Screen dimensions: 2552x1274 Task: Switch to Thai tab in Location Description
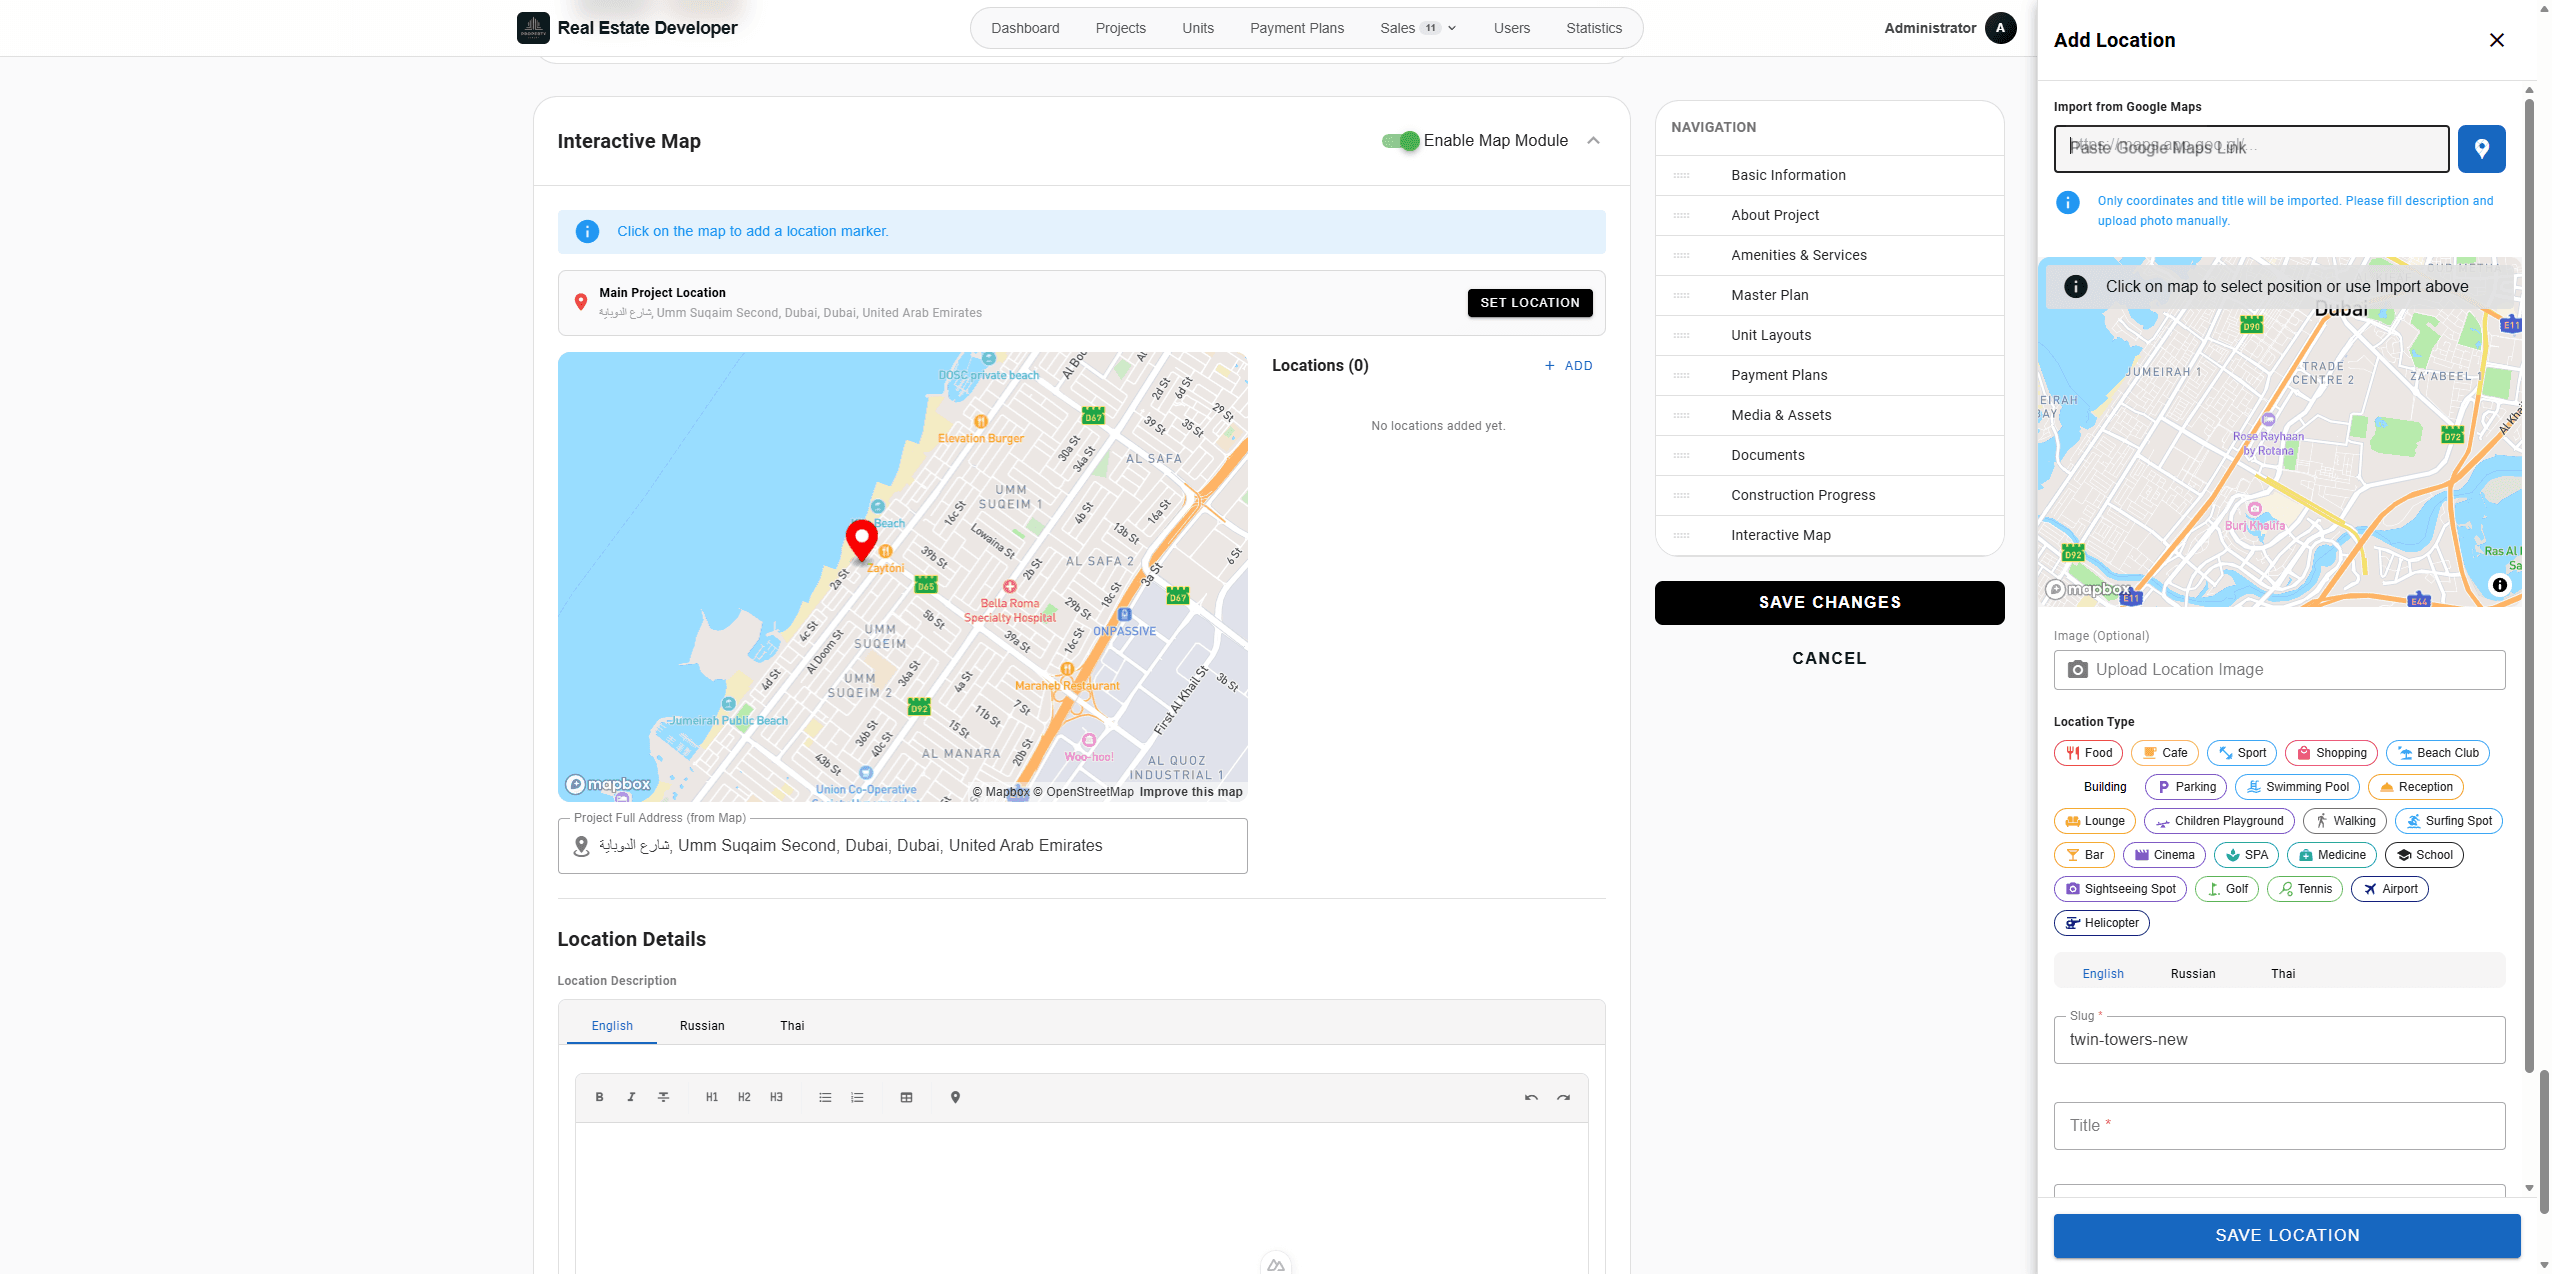pos(792,1026)
